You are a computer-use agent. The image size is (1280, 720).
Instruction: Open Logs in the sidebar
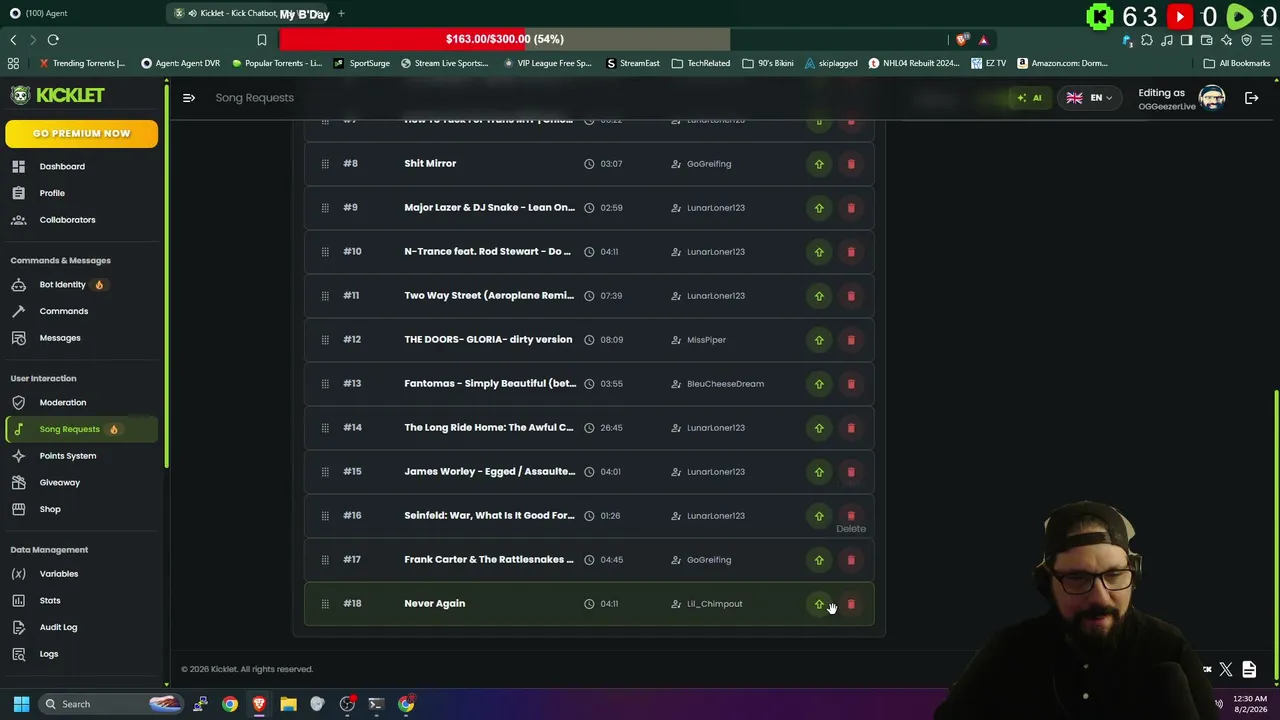(49, 654)
